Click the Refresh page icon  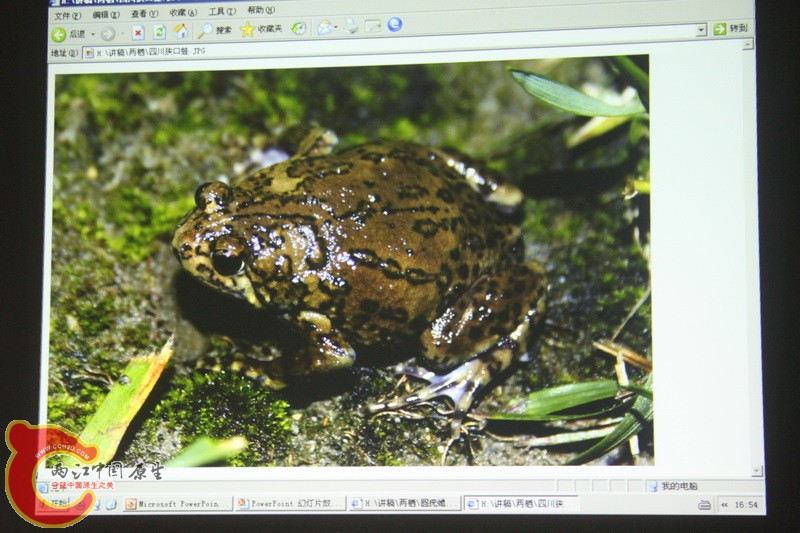coord(159,32)
